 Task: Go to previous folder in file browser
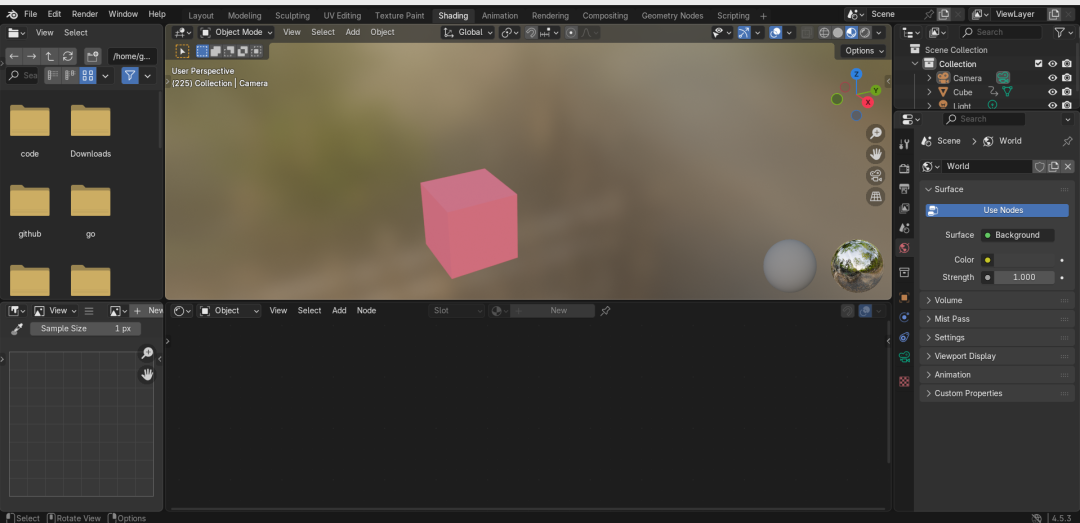pyautogui.click(x=14, y=57)
